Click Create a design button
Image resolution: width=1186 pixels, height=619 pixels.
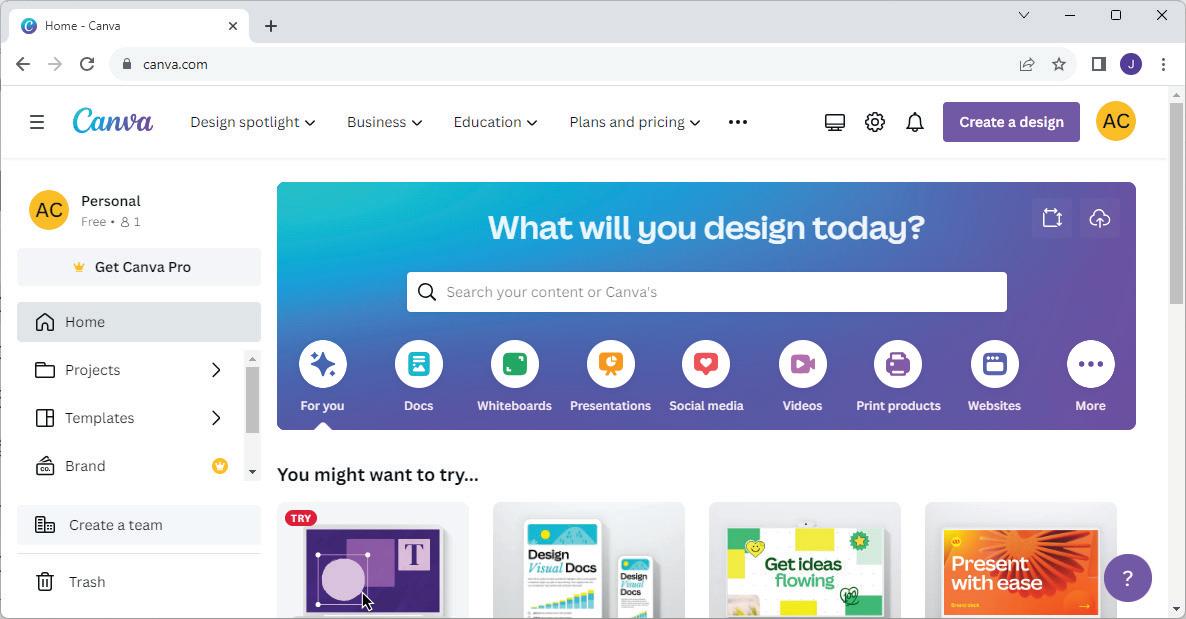point(1011,122)
